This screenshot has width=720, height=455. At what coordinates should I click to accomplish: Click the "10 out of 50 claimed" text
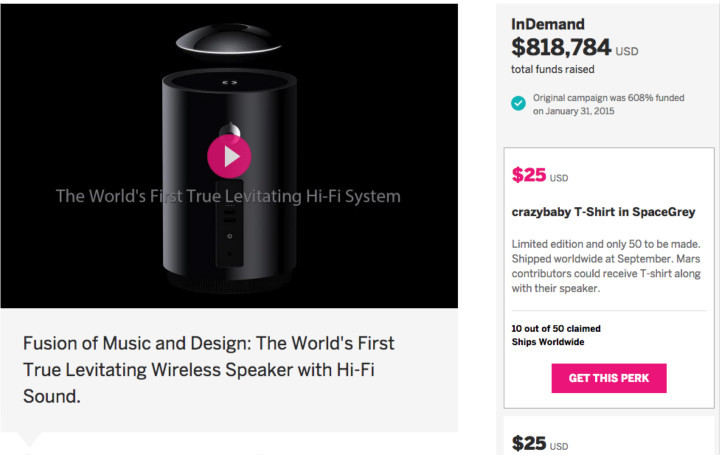556,328
